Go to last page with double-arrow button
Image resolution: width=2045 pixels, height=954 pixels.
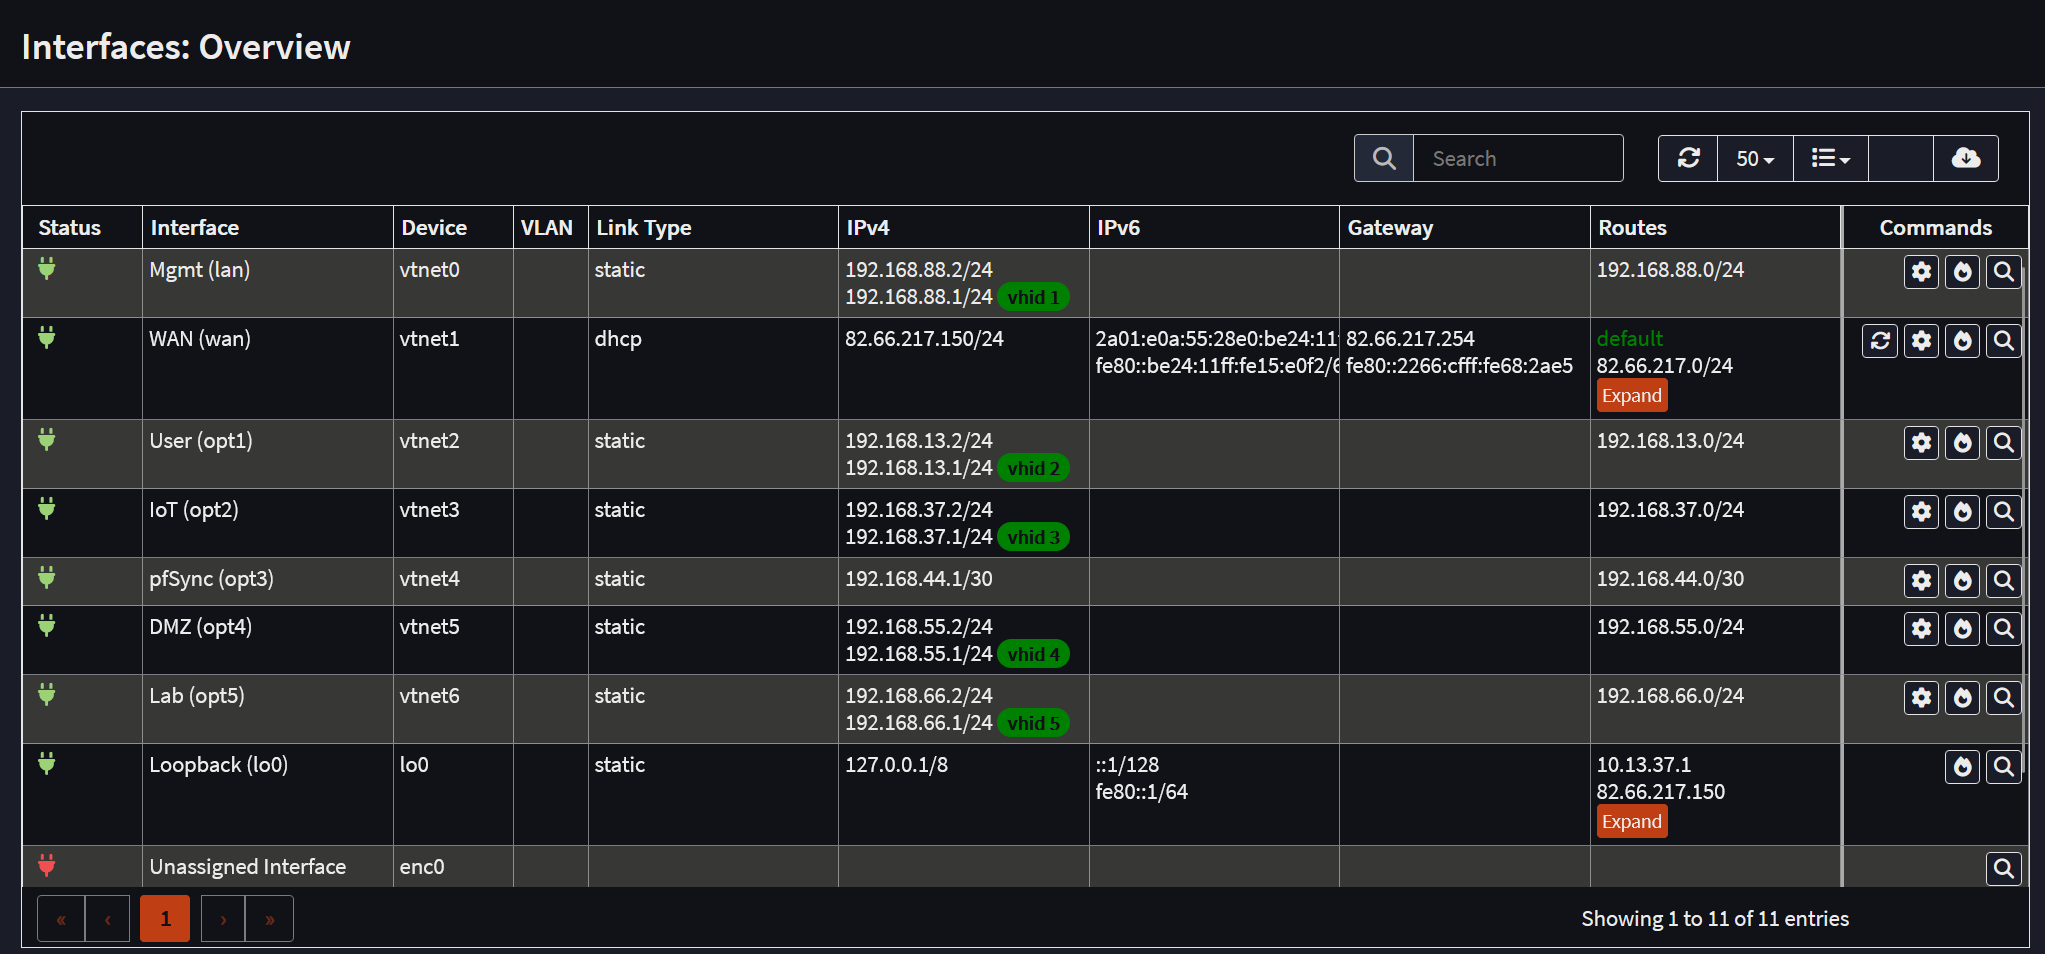click(269, 919)
